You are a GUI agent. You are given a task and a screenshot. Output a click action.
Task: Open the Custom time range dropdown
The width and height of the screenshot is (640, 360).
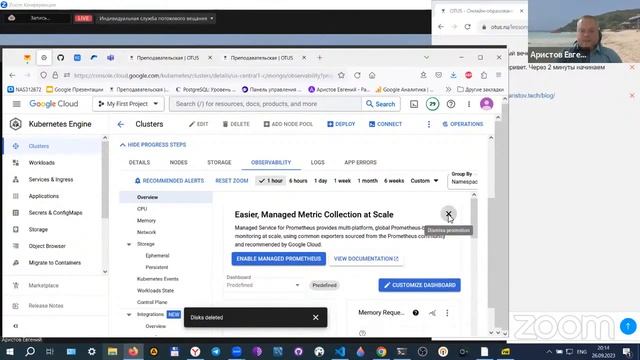424,181
